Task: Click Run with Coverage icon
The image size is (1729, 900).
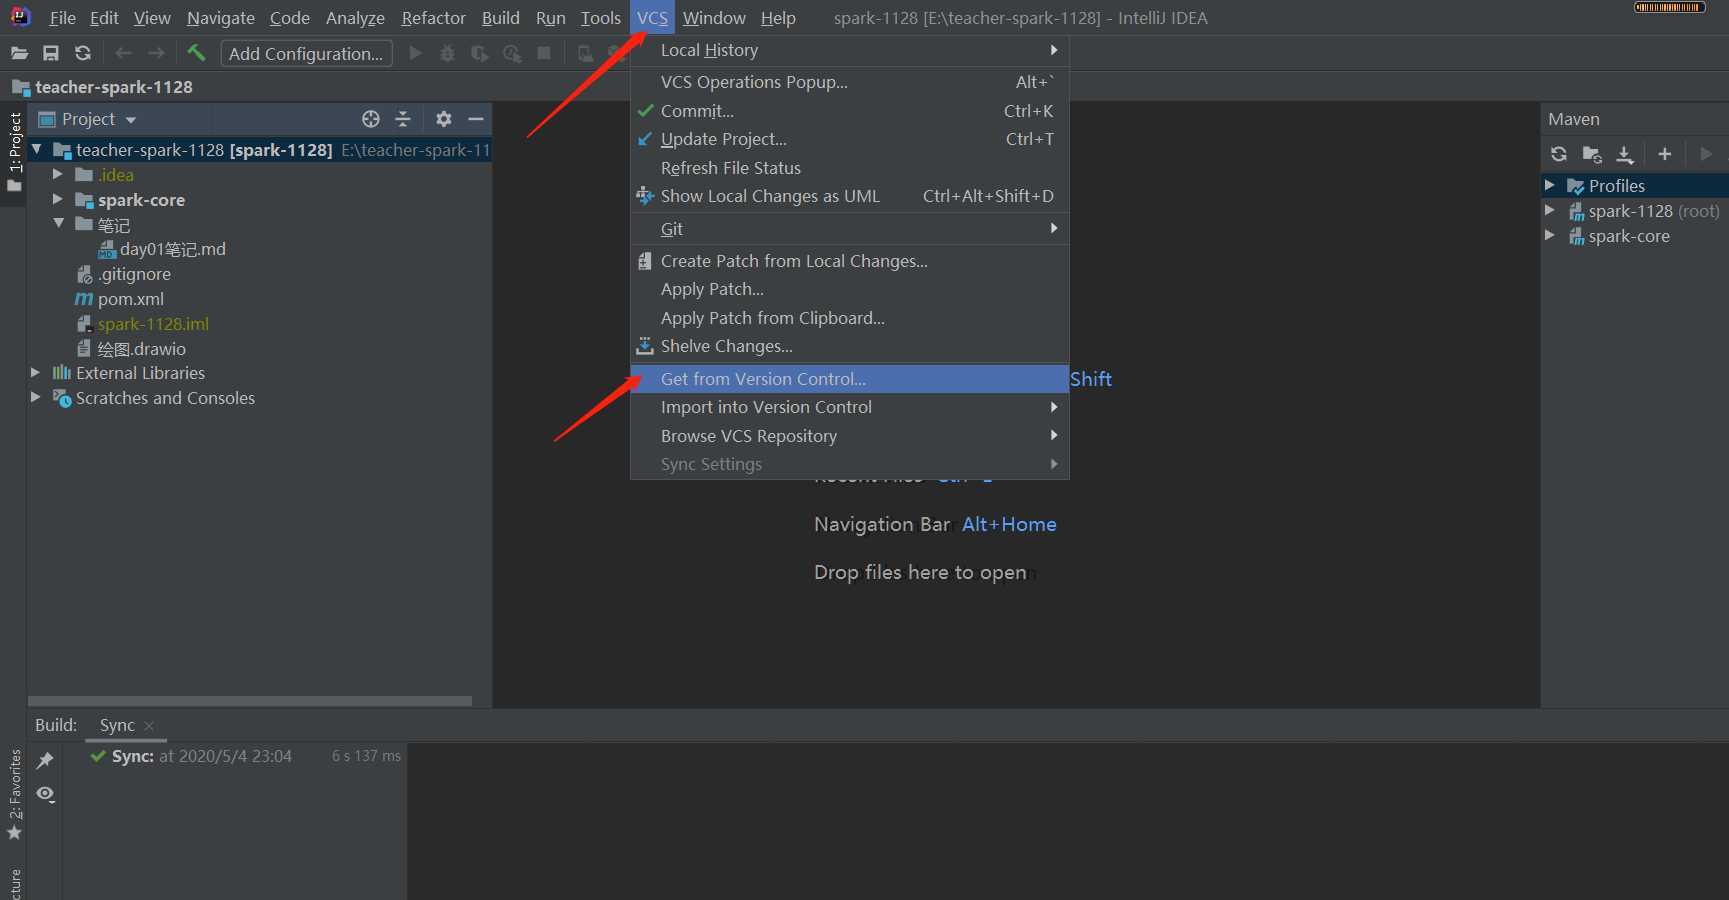Action: point(480,53)
